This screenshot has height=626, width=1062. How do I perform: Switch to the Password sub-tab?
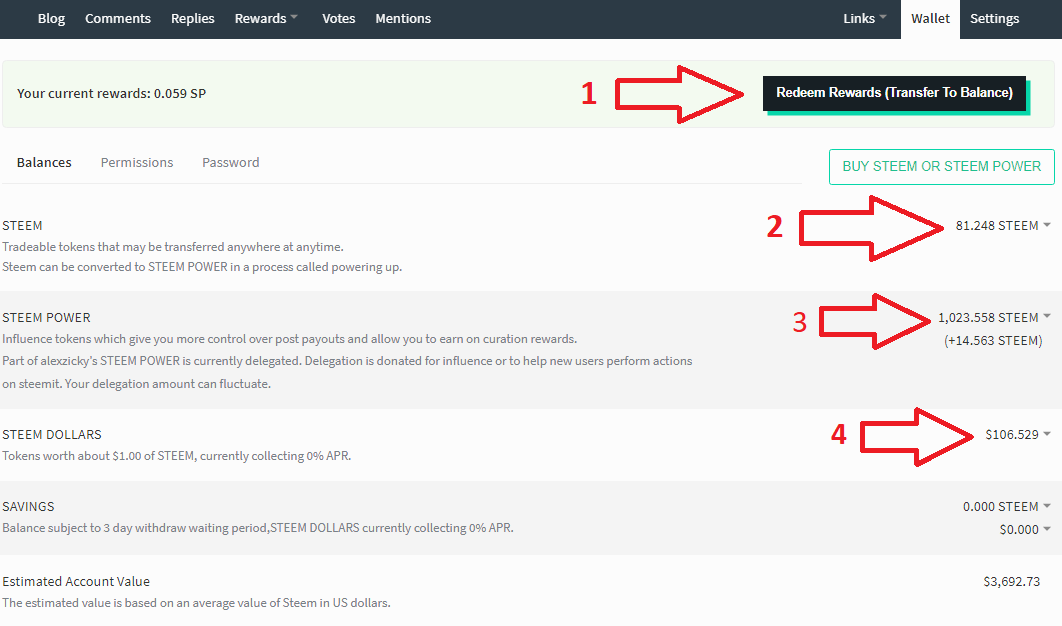point(230,163)
